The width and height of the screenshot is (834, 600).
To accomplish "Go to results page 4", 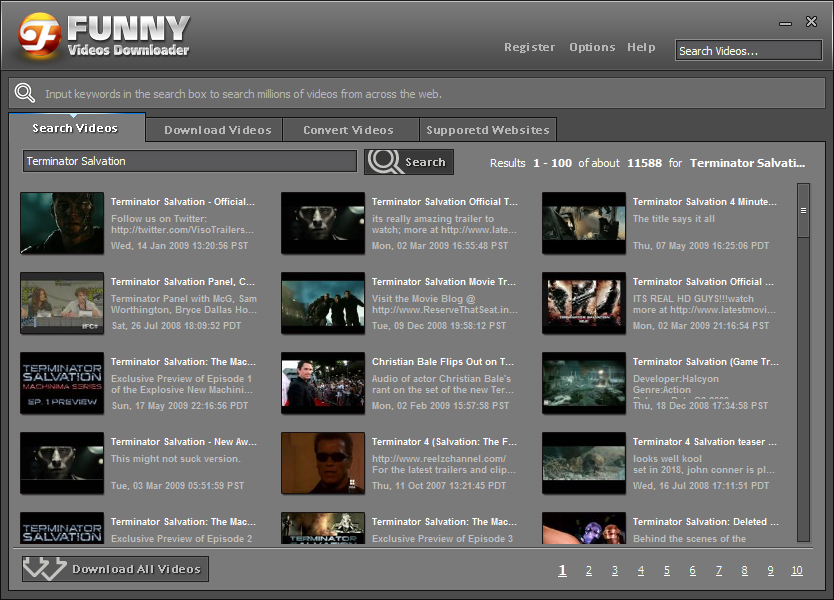I will (641, 571).
